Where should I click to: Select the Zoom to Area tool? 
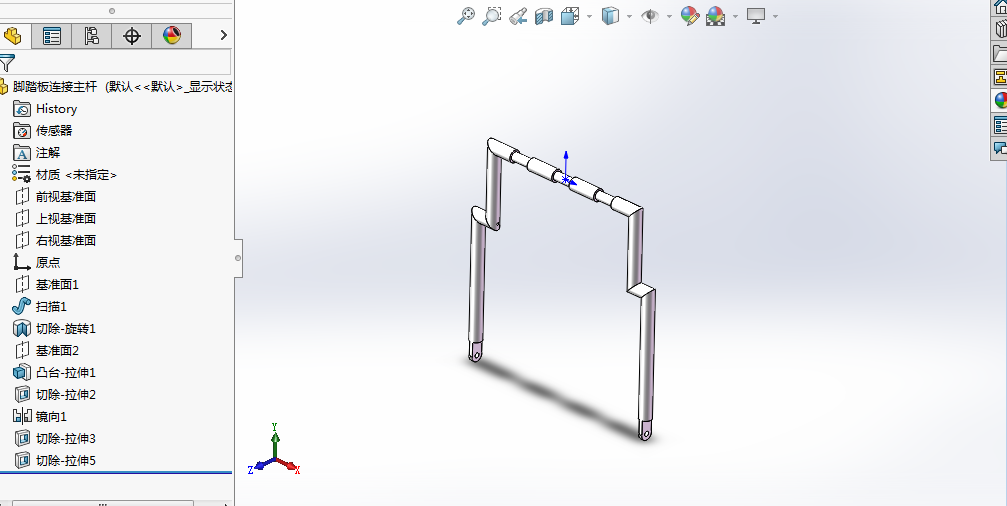point(492,16)
